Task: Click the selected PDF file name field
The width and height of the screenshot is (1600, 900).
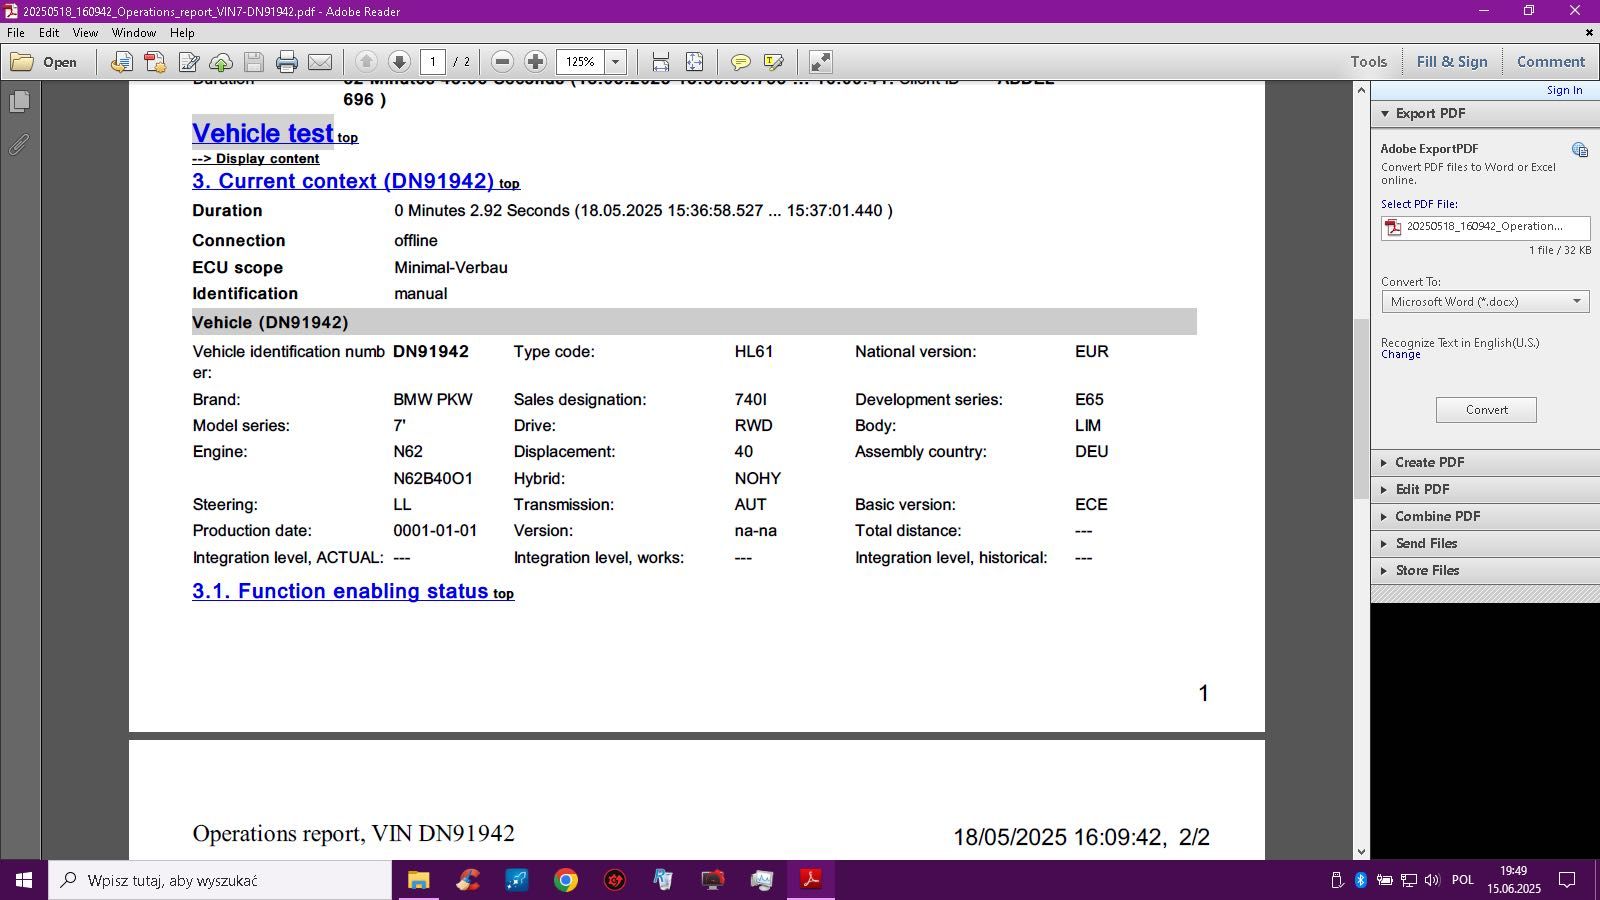Action: 1486,227
